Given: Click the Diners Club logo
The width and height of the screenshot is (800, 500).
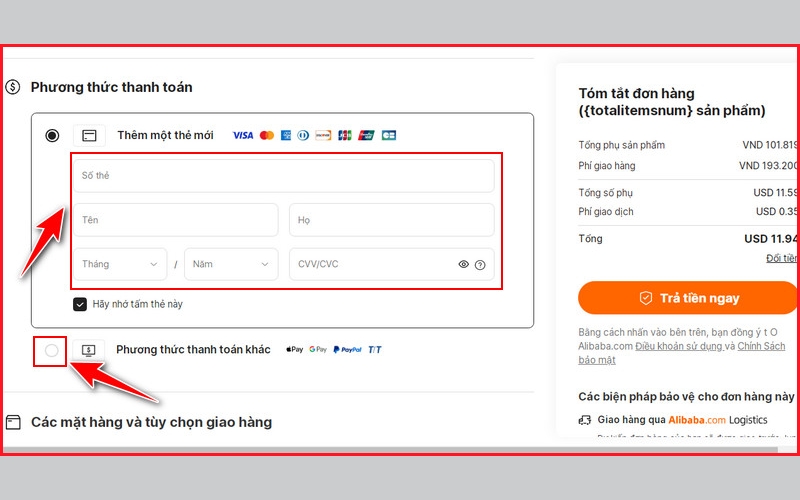Looking at the screenshot, I should coord(303,135).
